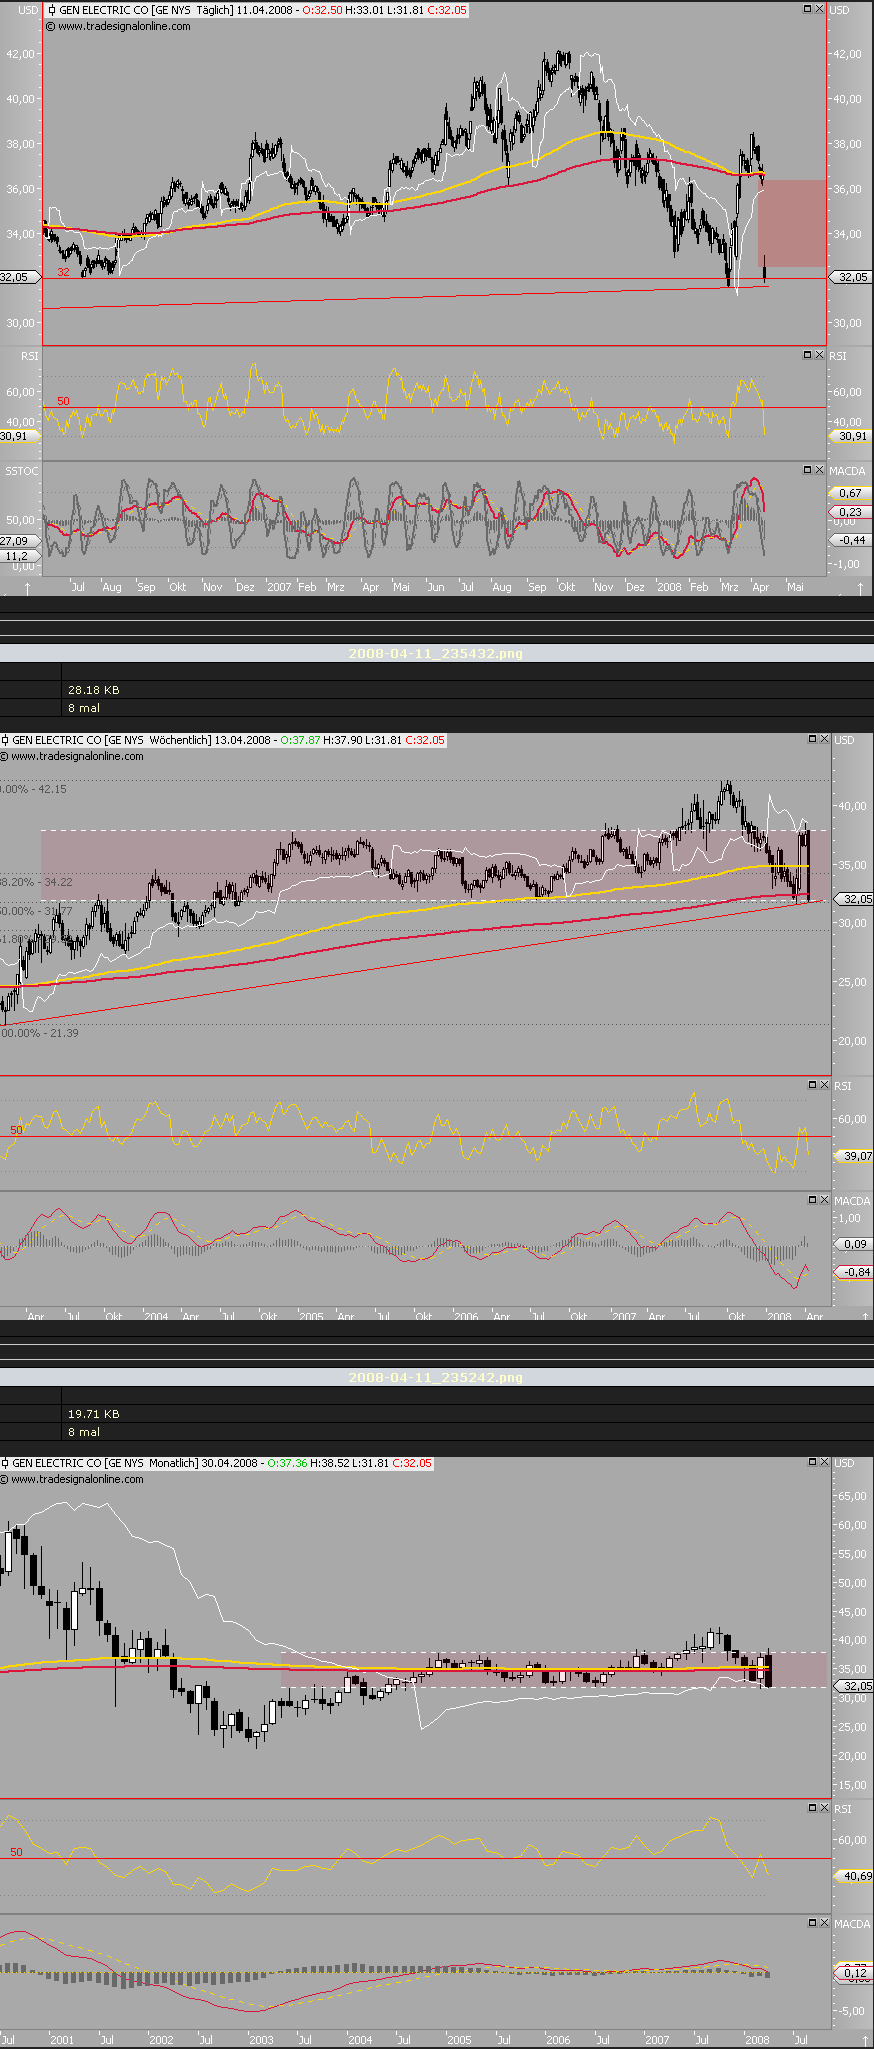
Task: Maximize the monthly RSI pane
Action: tap(812, 1808)
